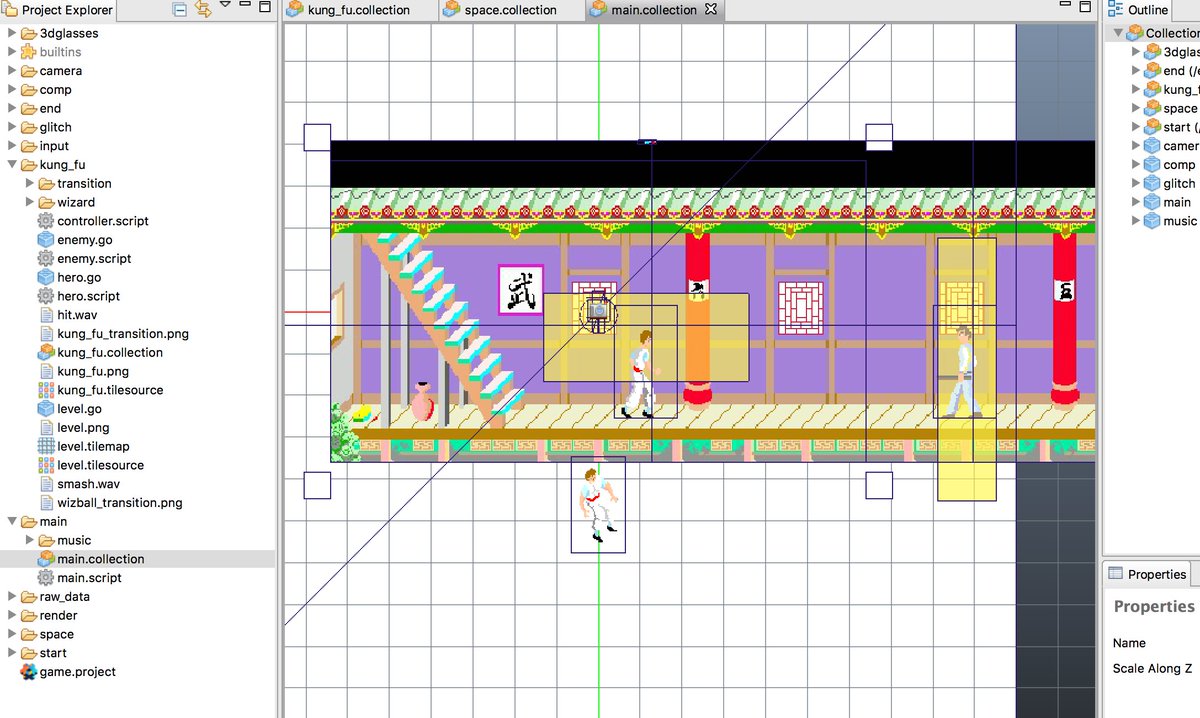Select the enemy sprite on the right
The height and width of the screenshot is (718, 1200).
pyautogui.click(x=964, y=372)
